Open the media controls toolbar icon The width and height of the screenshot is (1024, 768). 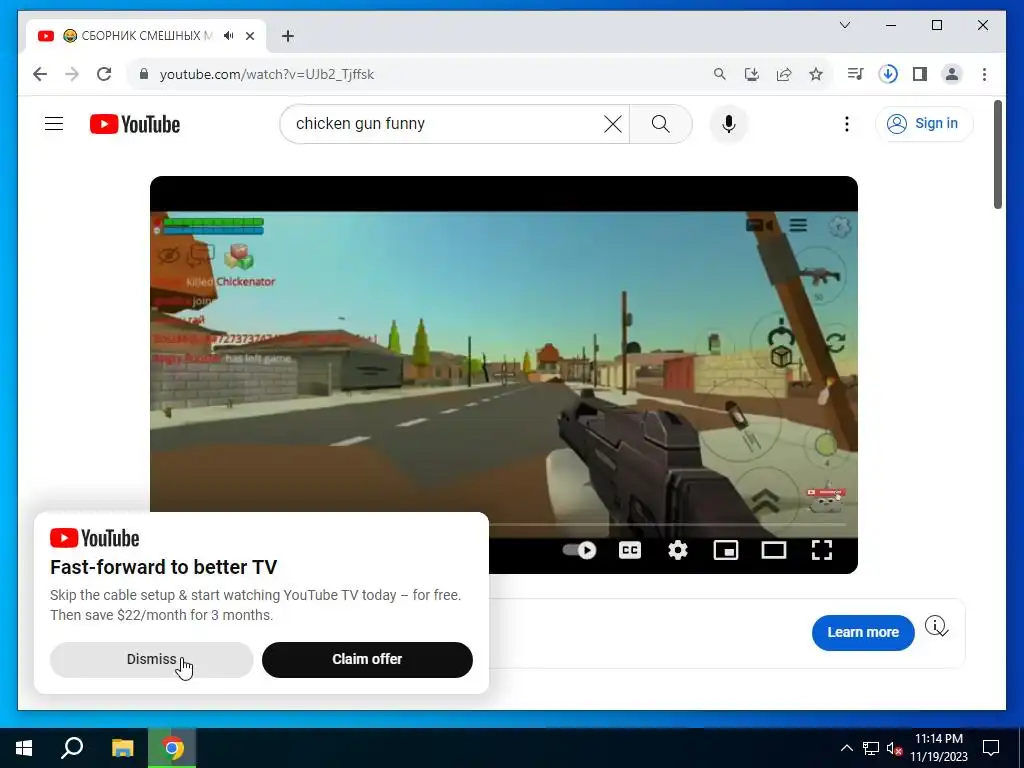856,74
